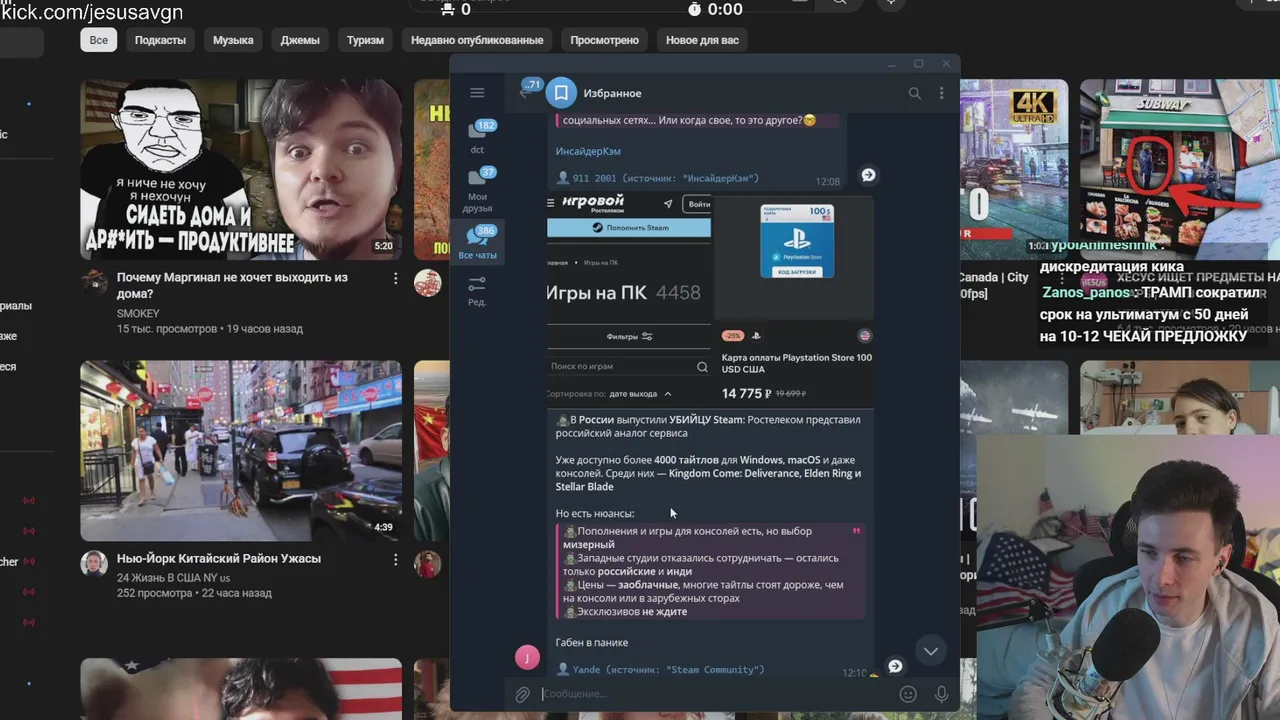Search within the Избранное chat
This screenshot has height=720, width=1280.
[x=914, y=93]
